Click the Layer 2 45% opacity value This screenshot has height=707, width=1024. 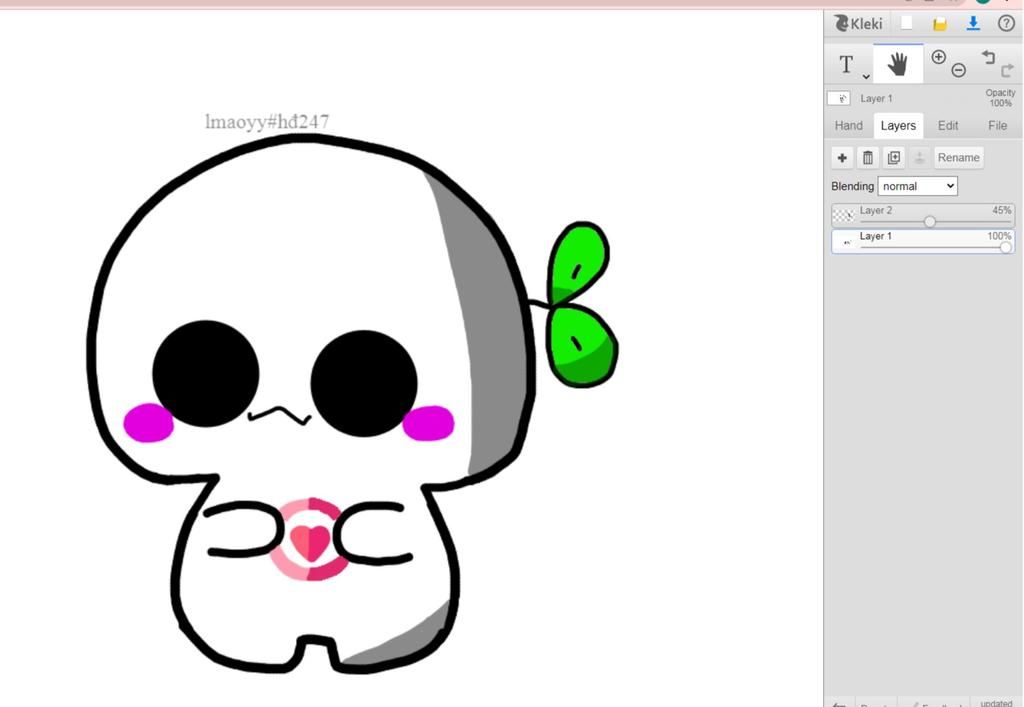pyautogui.click(x=1001, y=210)
